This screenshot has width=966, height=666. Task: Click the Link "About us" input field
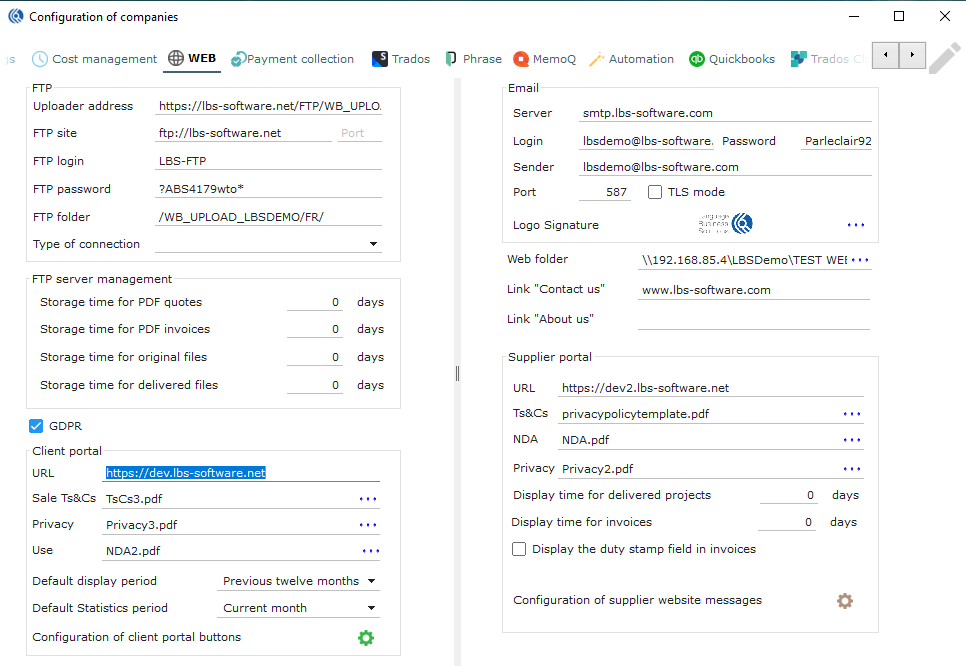pos(753,319)
